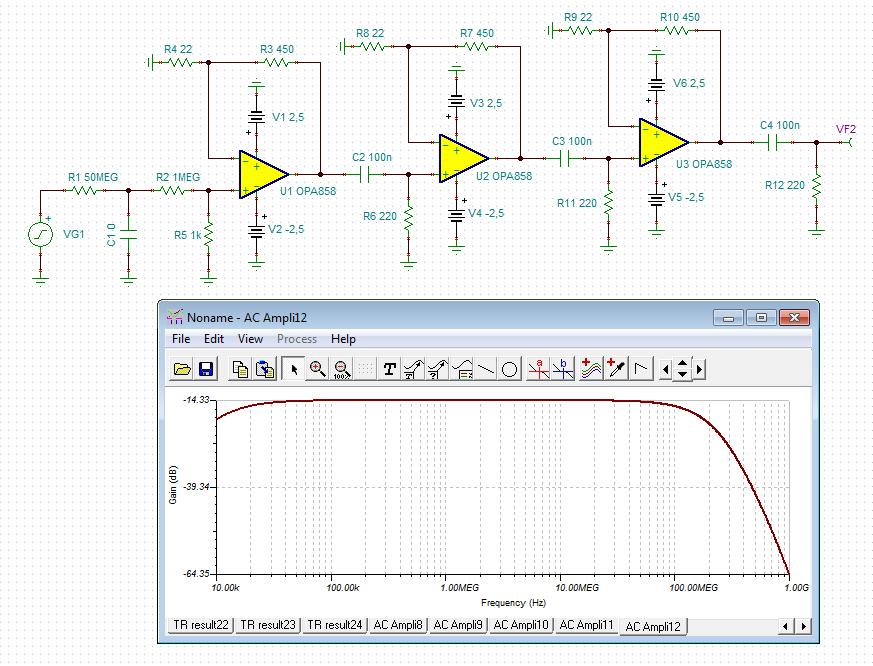Click the R5 1k resistor label
The image size is (873, 666).
[188, 235]
